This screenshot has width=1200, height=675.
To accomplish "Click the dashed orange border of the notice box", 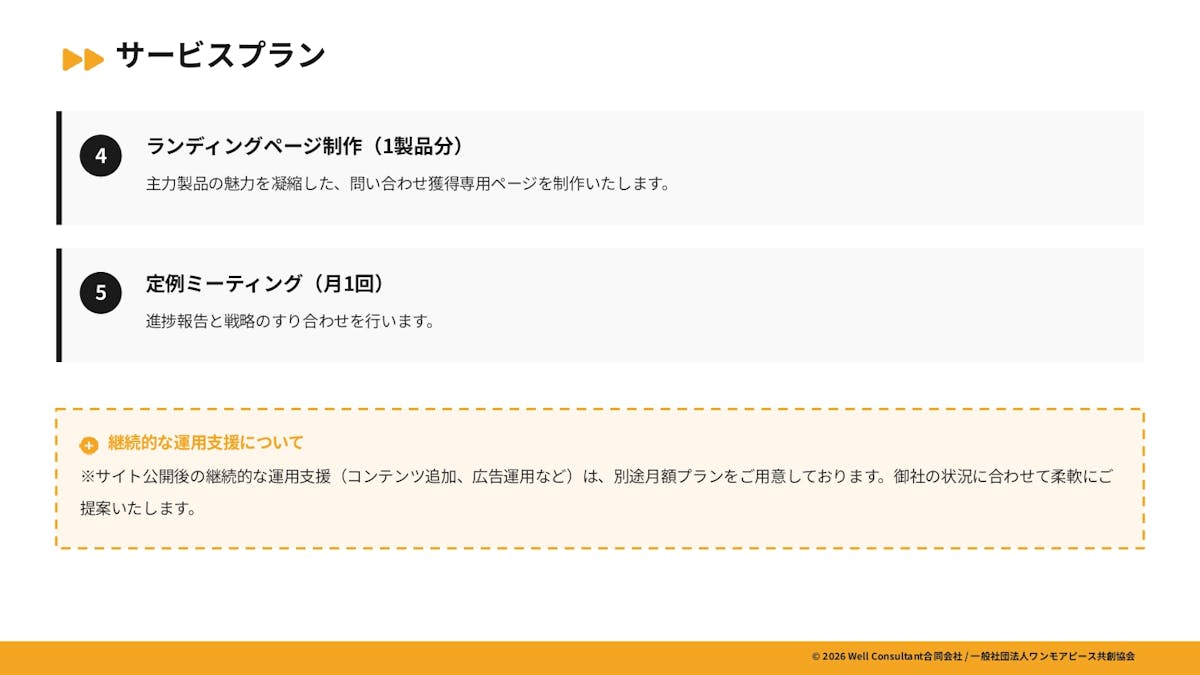I will (600, 409).
